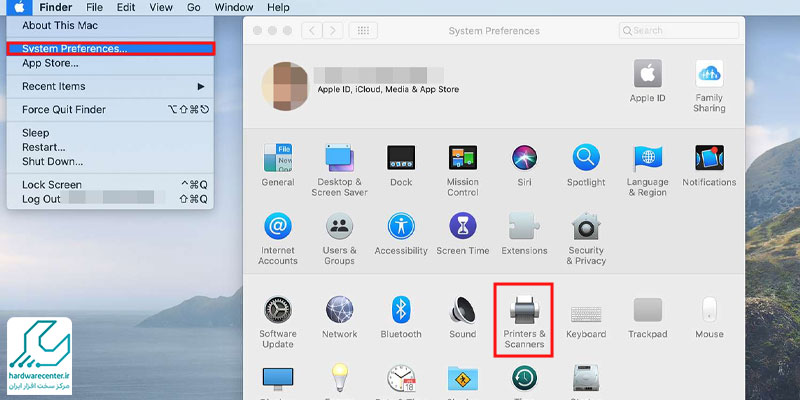Choose Sleep from Apple menu
Viewport: 800px width, 400px height.
point(110,133)
